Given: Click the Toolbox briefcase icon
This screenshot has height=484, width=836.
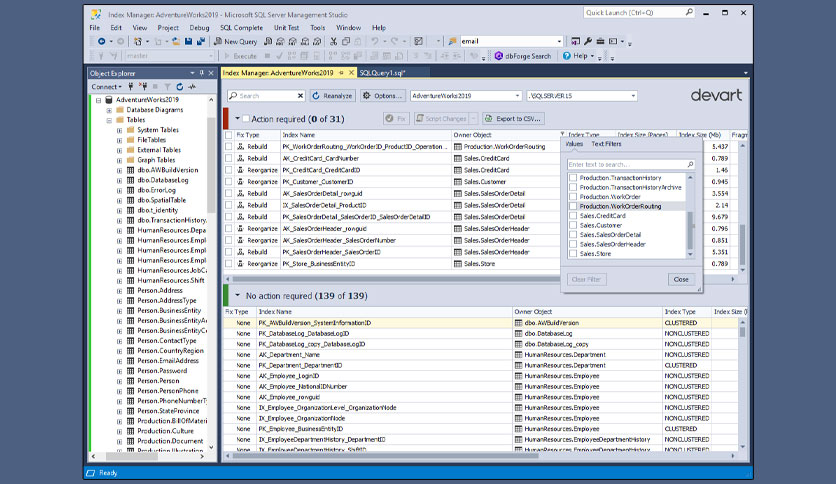Looking at the screenshot, I should point(600,41).
